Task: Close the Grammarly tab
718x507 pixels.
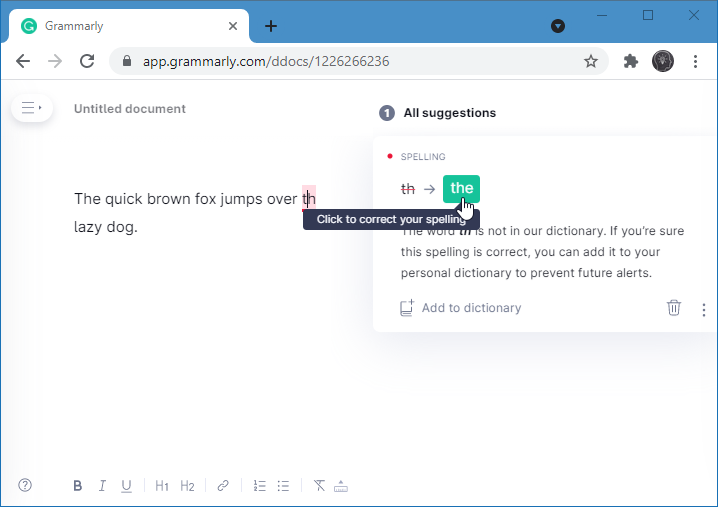Action: click(x=233, y=26)
